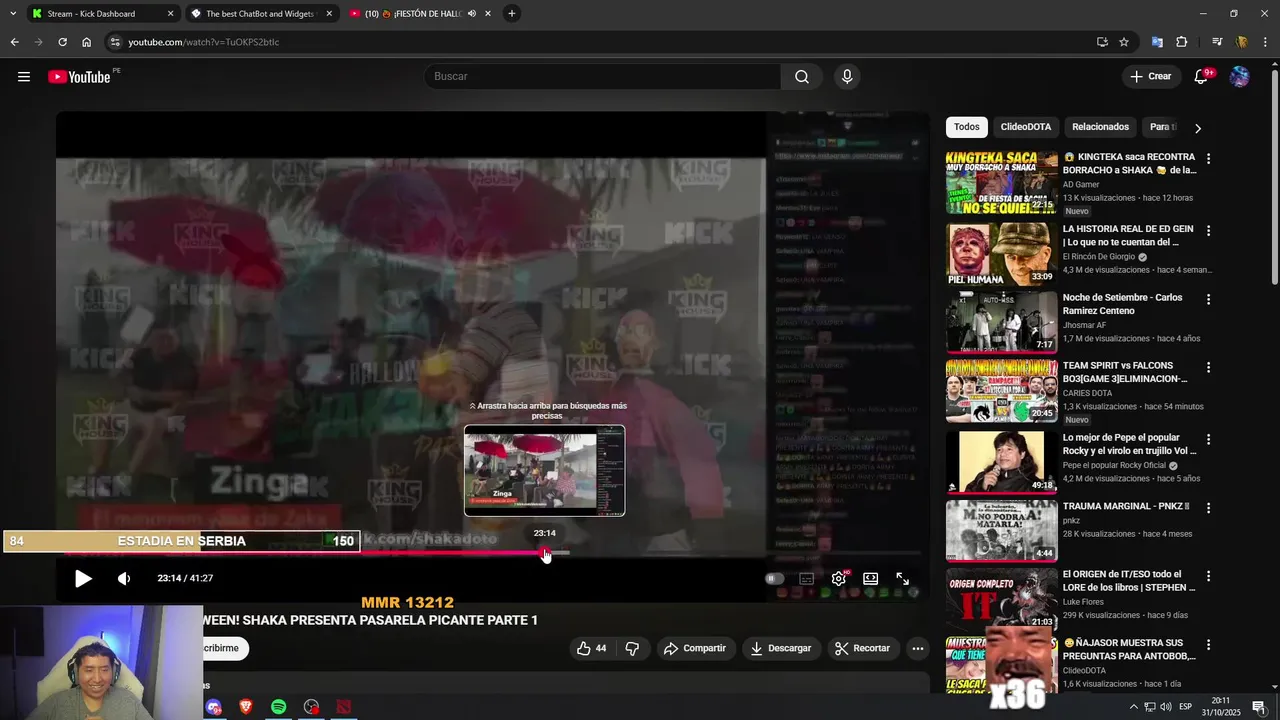The image size is (1280, 720).
Task: Show more filter chips with right arrow
Action: coord(1198,128)
